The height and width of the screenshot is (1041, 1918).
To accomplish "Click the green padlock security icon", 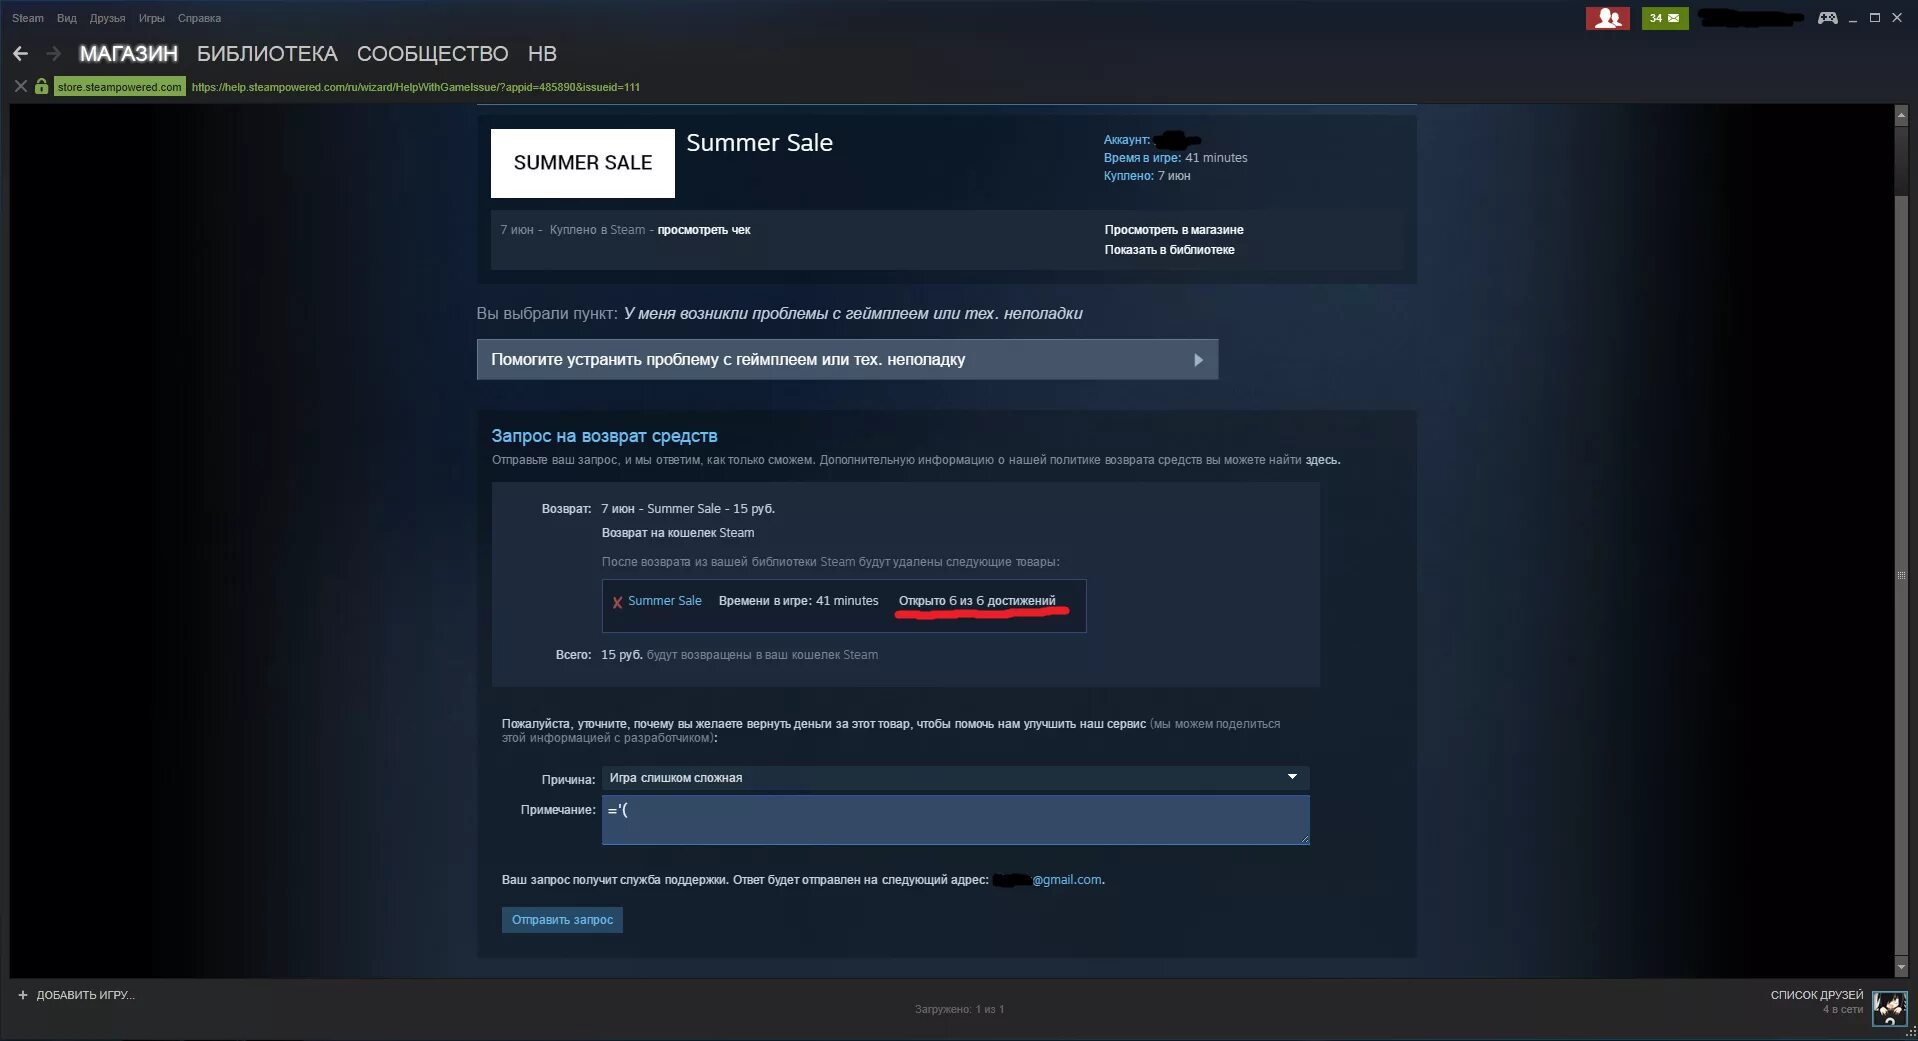I will pyautogui.click(x=41, y=87).
